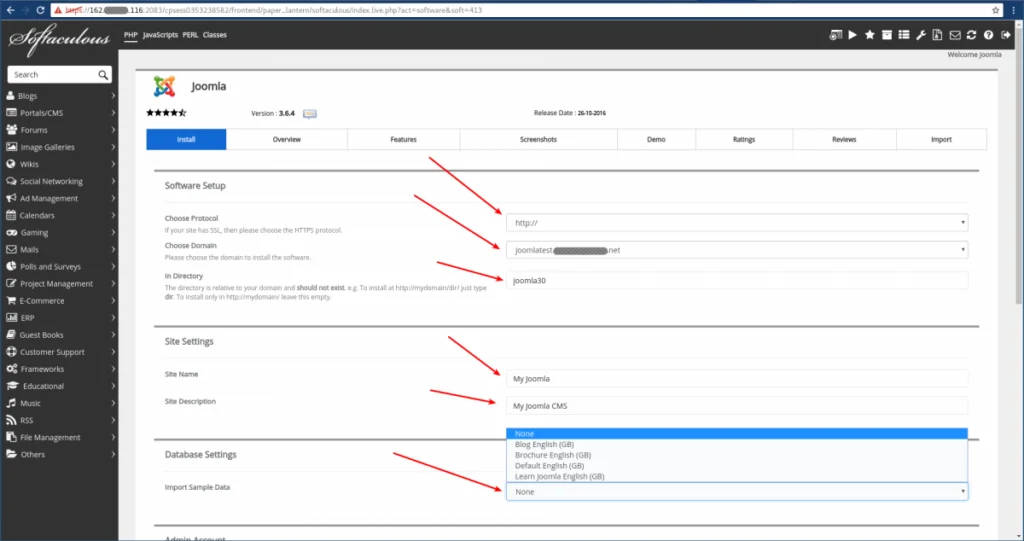Open Edit Settings wrench icon
The height and width of the screenshot is (541, 1024).
[920, 35]
